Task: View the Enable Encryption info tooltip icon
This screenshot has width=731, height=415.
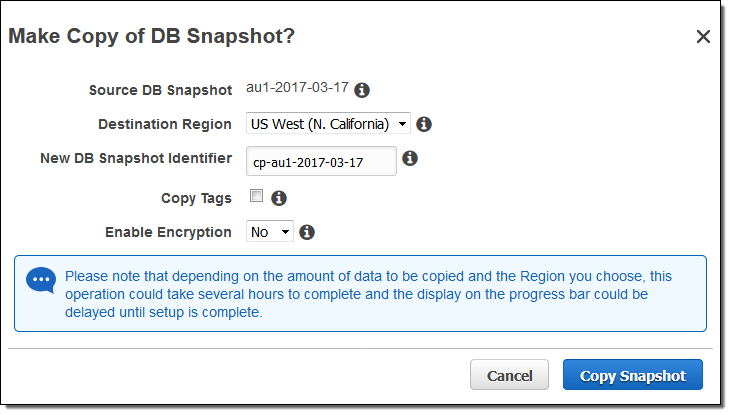Action: tap(307, 232)
